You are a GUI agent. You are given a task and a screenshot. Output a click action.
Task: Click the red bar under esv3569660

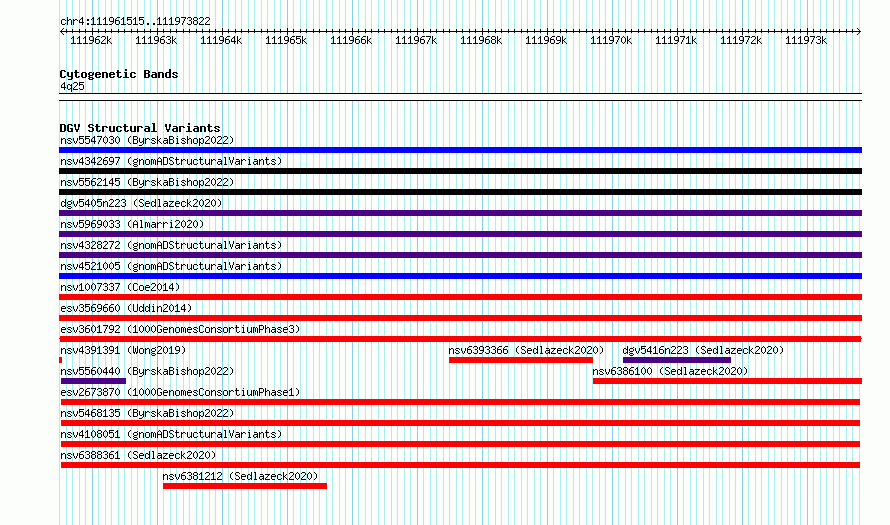pos(460,318)
